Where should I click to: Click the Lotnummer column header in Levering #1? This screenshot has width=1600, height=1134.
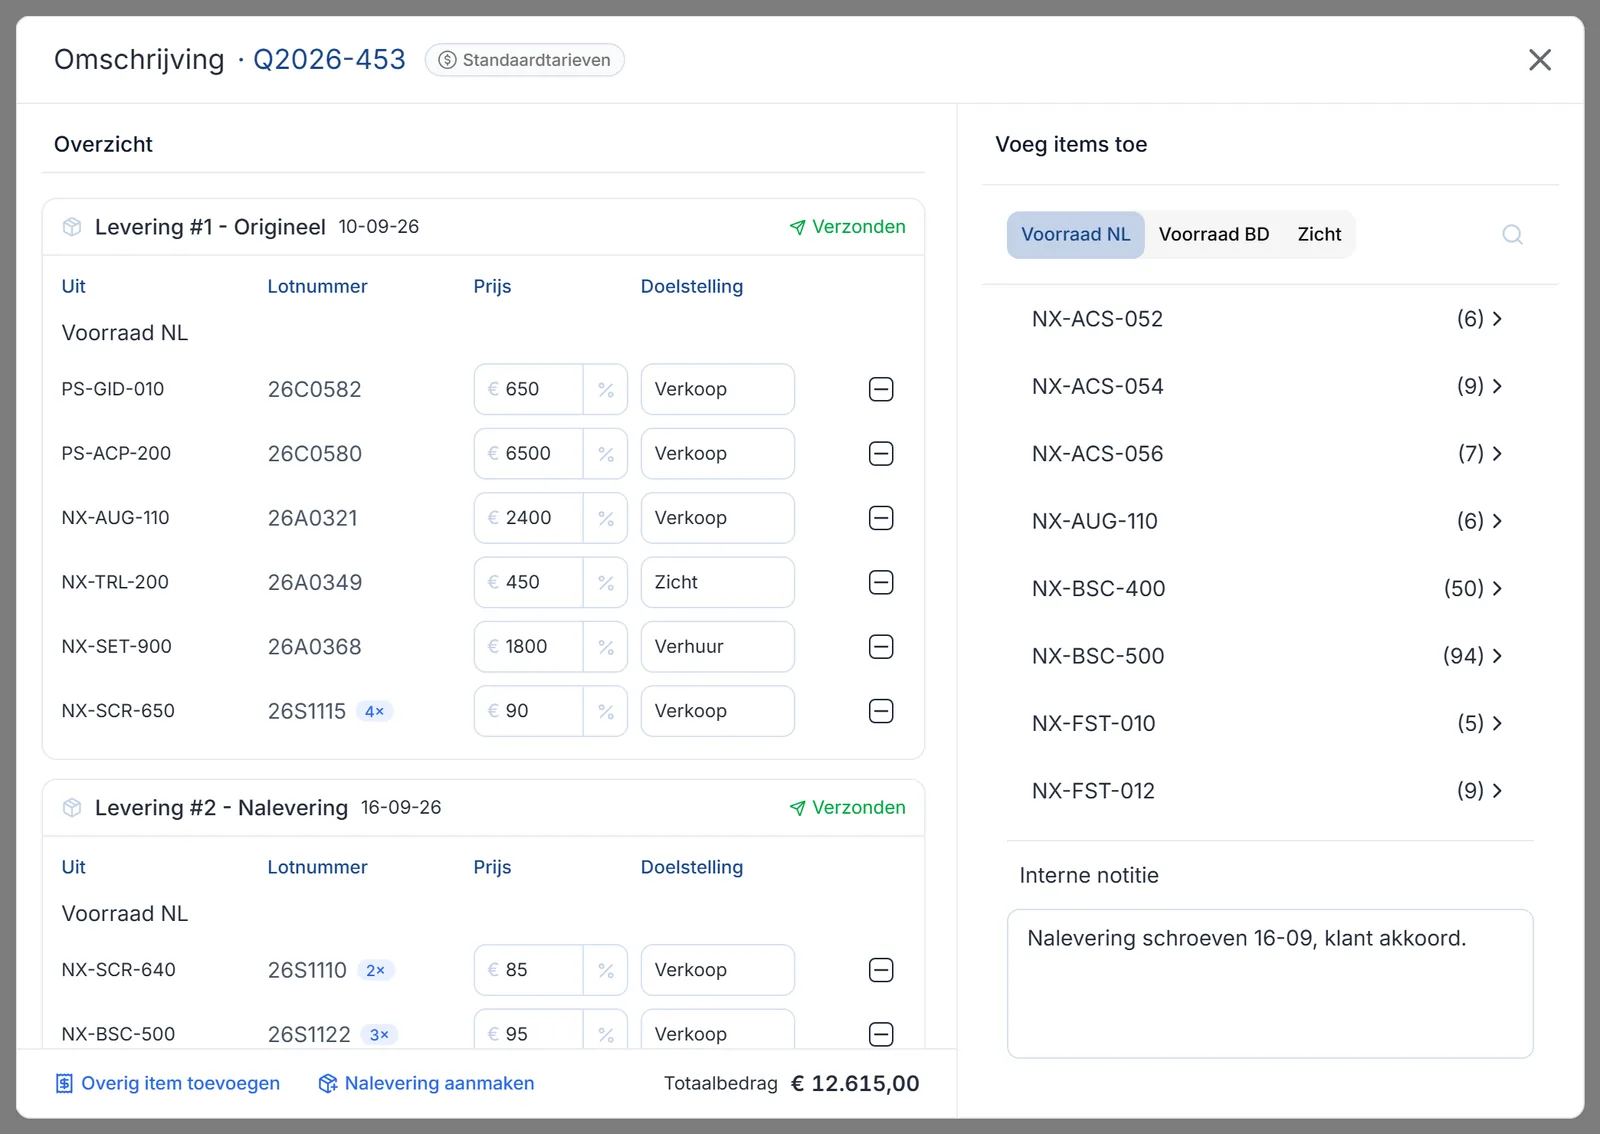coord(317,287)
